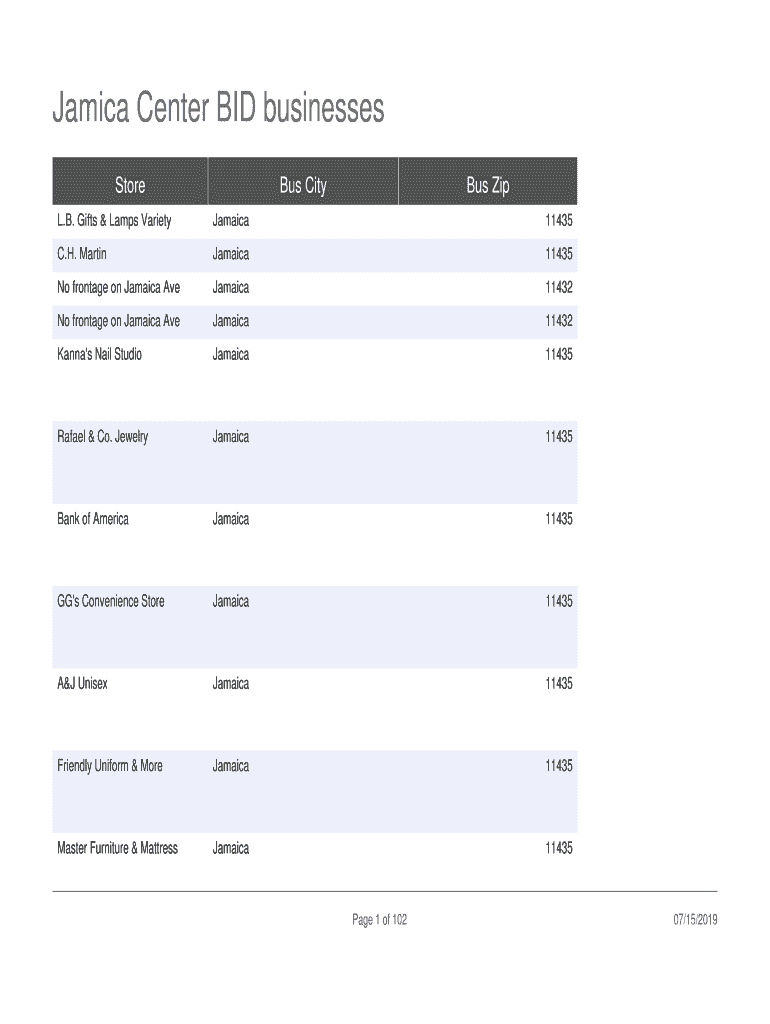Click the L.B. Gifts & Lamps Variety entry
Viewport: 770px width, 1024px height.
[114, 221]
